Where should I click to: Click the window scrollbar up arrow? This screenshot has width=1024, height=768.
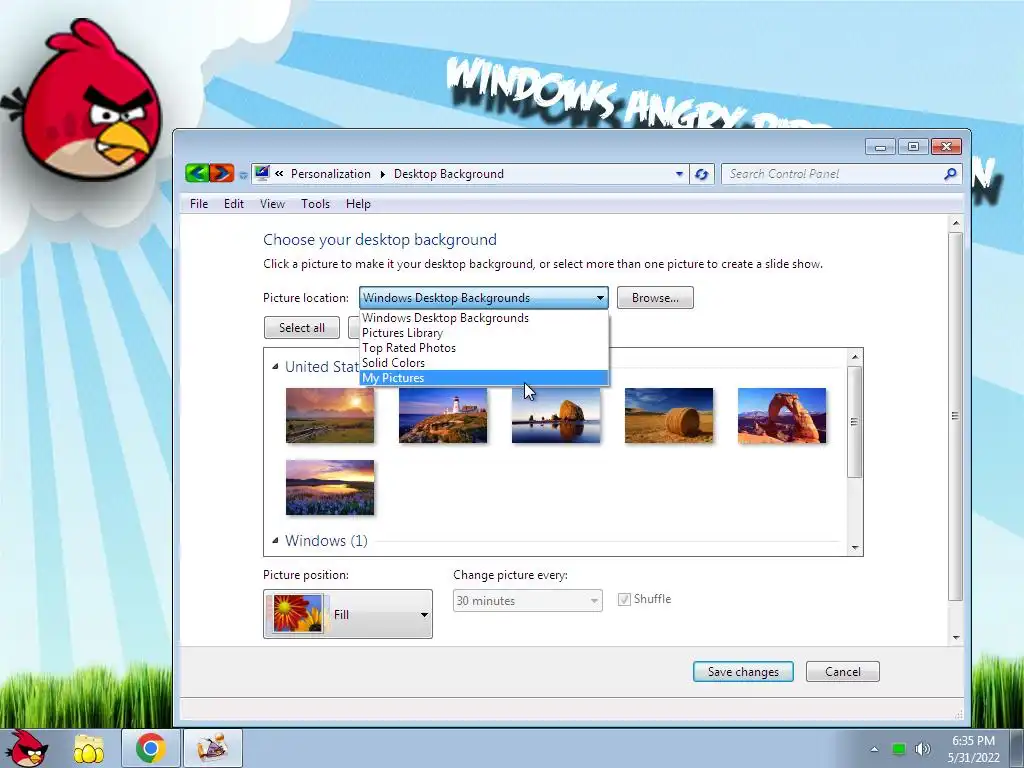(x=955, y=224)
